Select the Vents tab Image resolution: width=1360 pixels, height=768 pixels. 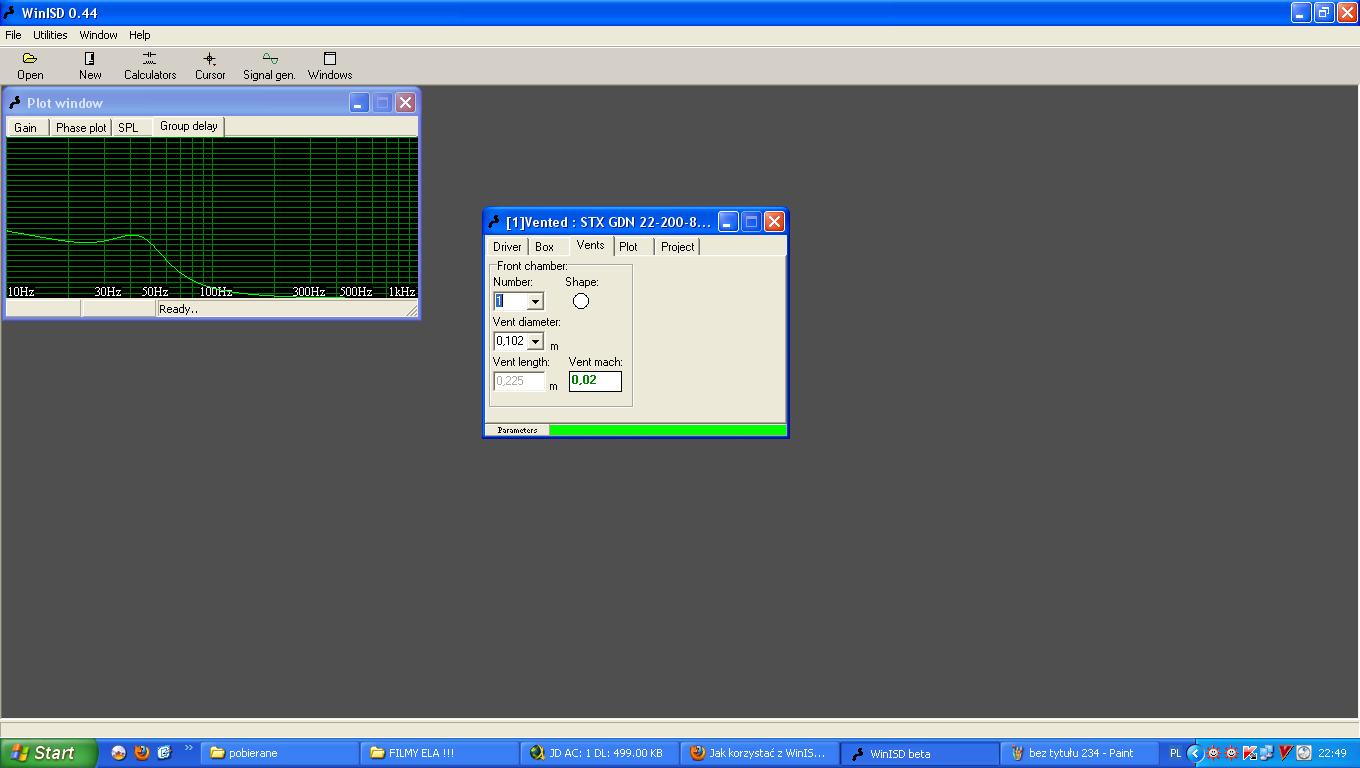pos(590,245)
